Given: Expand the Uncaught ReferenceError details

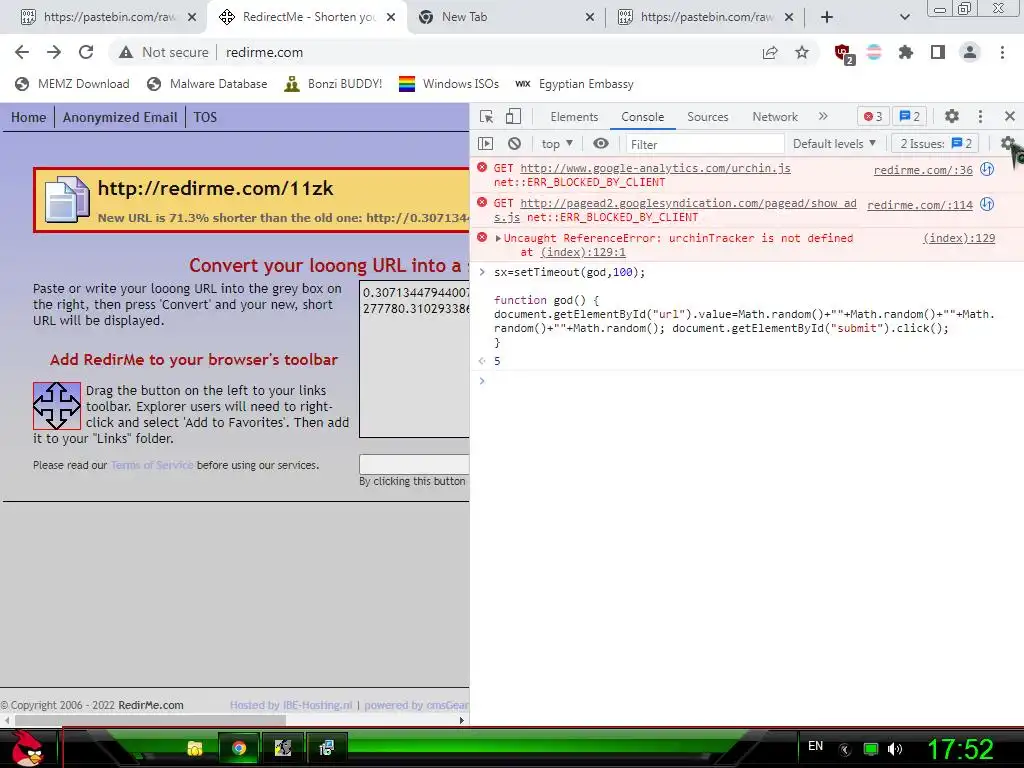Looking at the screenshot, I should (x=498, y=238).
